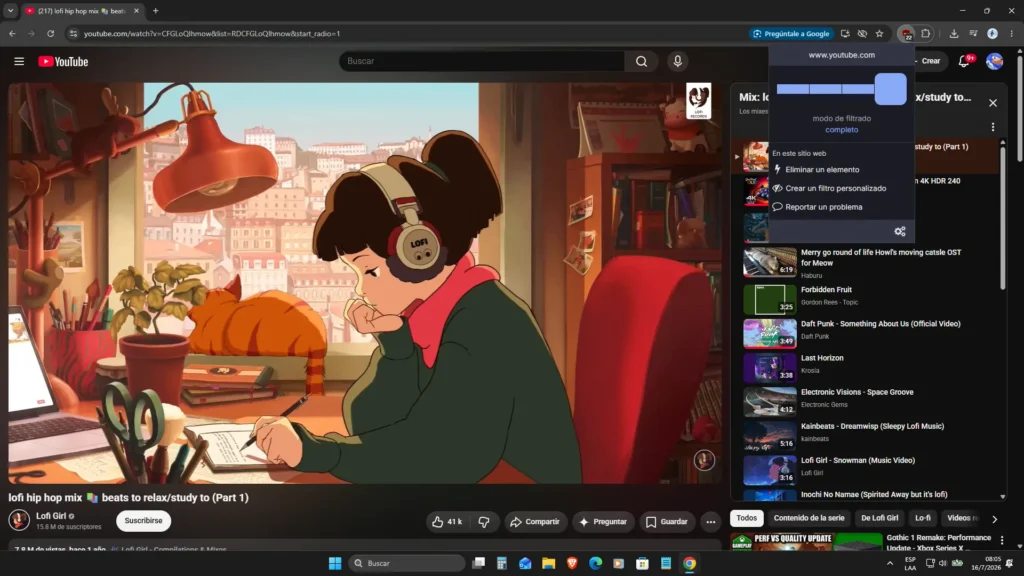
Task: Click the third segment of the filtering mode slider
Action: coord(857,89)
